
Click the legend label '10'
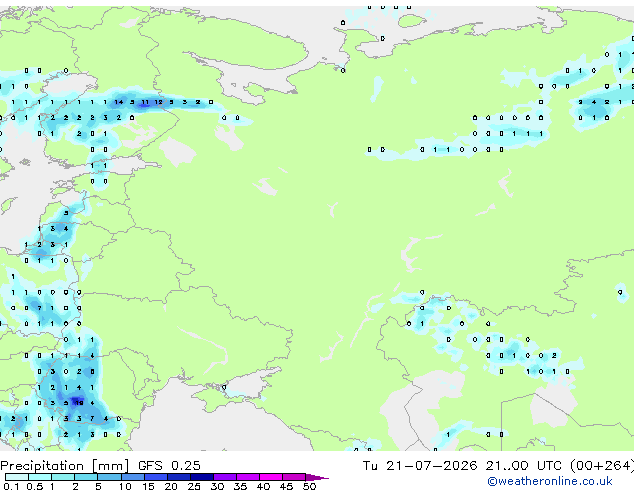tap(125, 486)
